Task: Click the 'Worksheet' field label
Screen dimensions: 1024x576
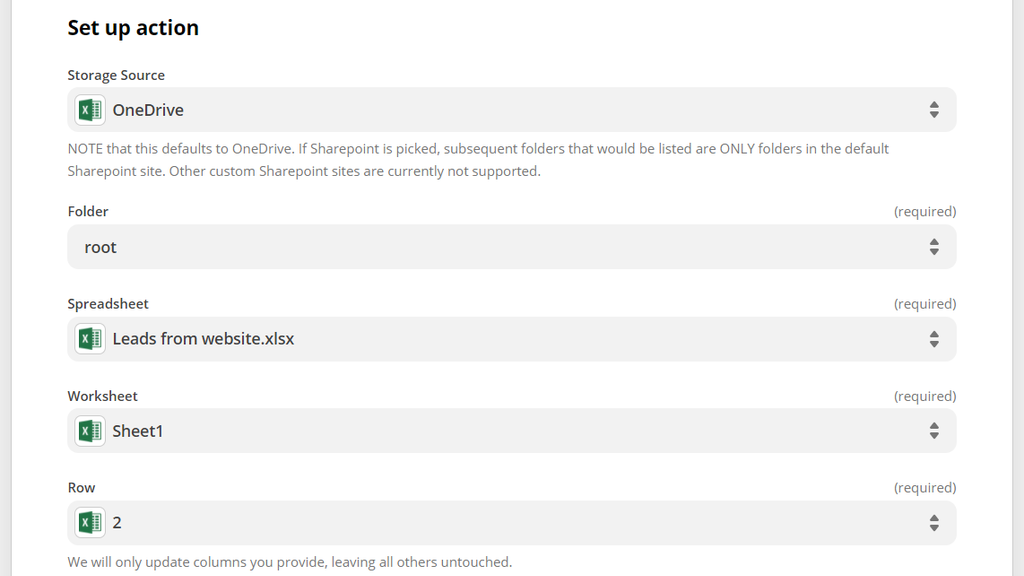Action: tap(103, 396)
